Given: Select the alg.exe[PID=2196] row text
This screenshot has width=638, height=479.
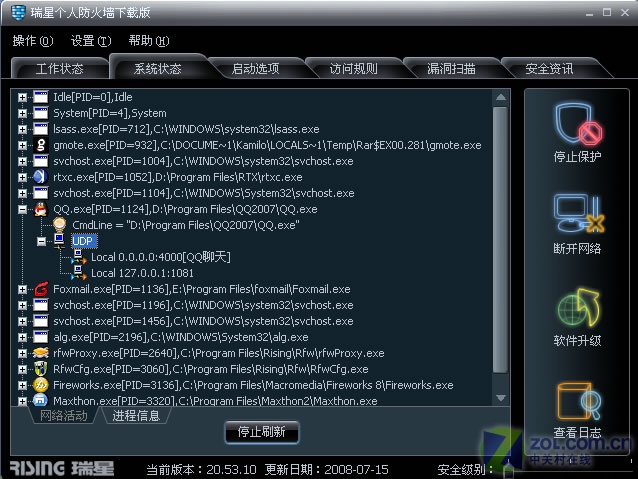Looking at the screenshot, I should [181, 337].
